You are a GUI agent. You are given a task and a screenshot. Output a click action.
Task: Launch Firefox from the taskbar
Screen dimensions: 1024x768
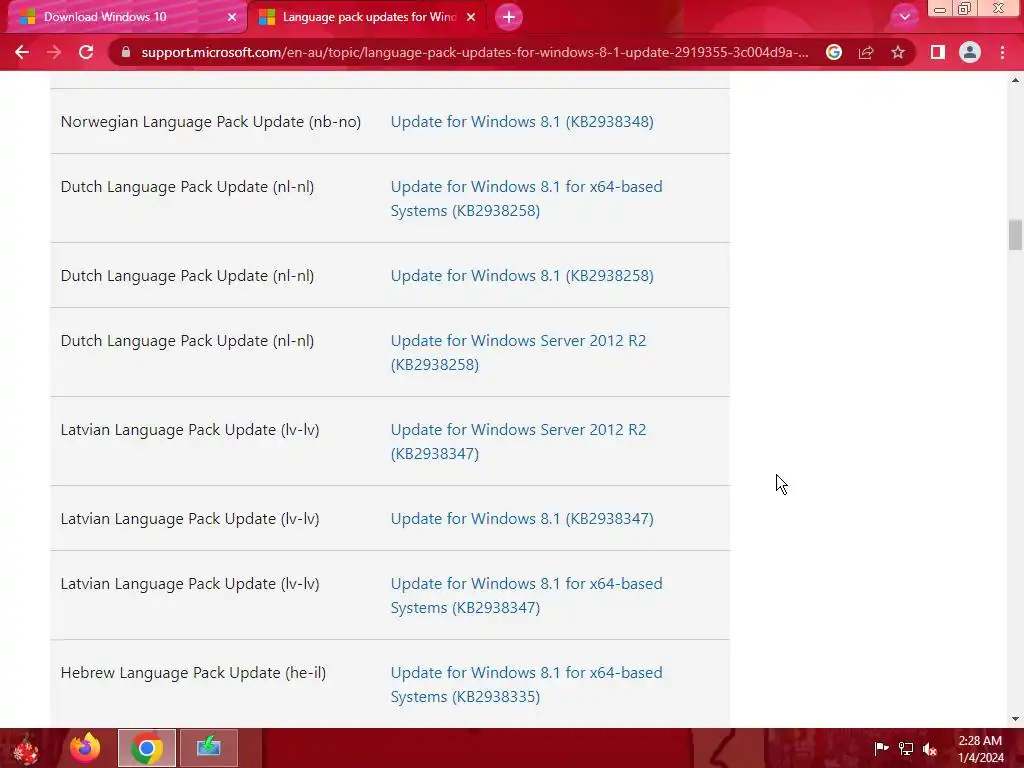click(x=86, y=748)
